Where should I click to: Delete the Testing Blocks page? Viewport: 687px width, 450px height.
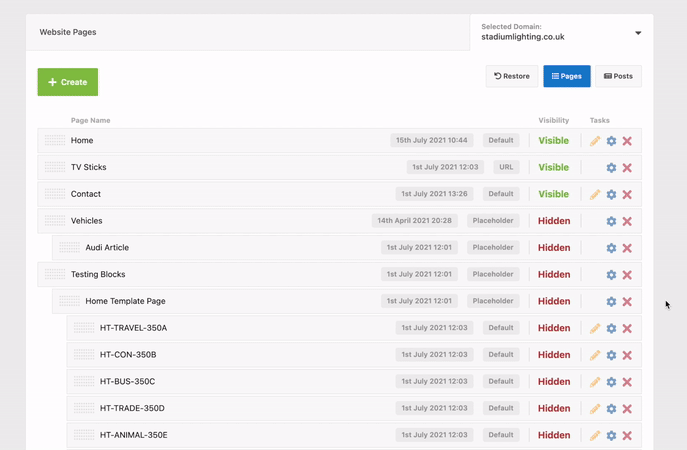(x=627, y=274)
